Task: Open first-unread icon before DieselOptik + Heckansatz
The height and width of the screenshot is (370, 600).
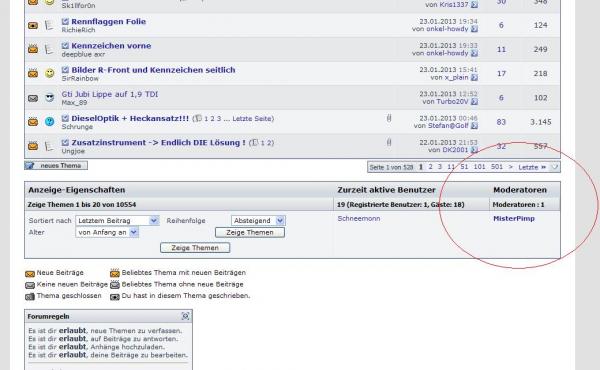Action: (x=65, y=118)
